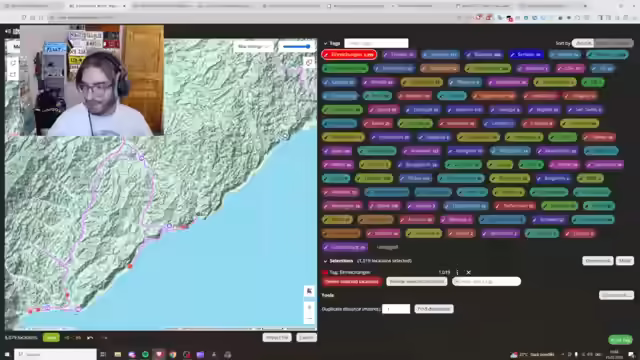Zoom in on the map
This screenshot has width=640, height=360.
point(309,307)
